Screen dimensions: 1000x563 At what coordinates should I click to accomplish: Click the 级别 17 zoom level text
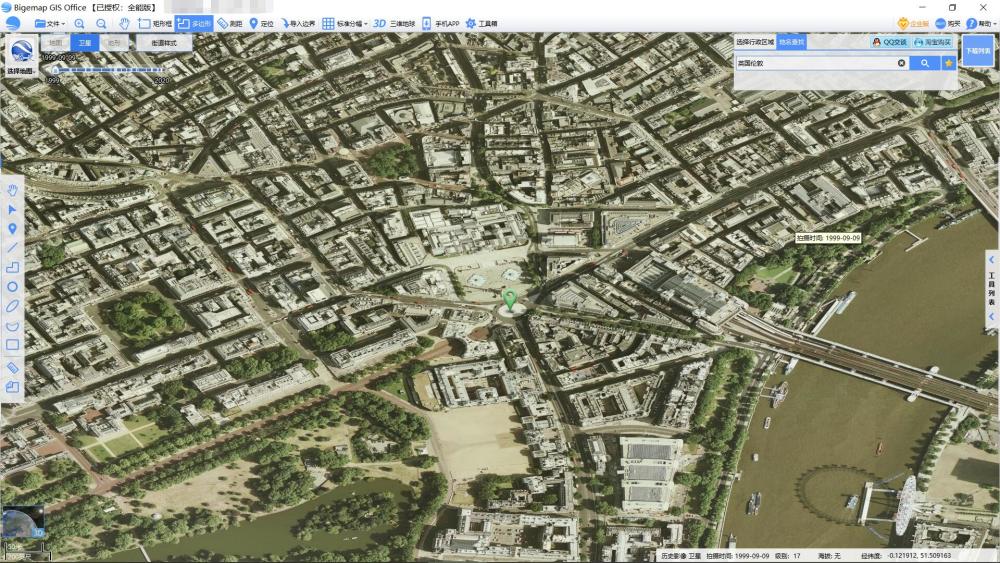coord(788,556)
